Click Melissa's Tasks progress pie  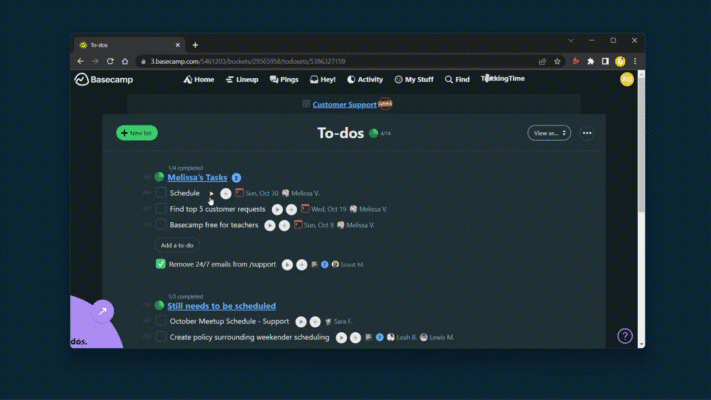pyautogui.click(x=159, y=177)
